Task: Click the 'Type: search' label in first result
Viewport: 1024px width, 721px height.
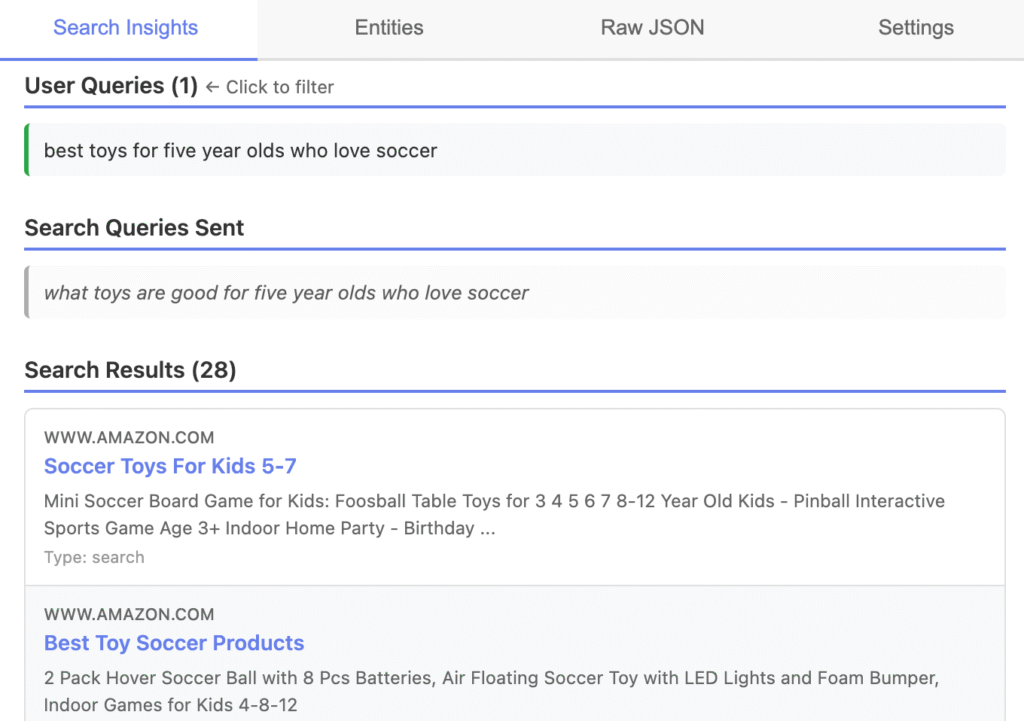Action: click(x=94, y=557)
